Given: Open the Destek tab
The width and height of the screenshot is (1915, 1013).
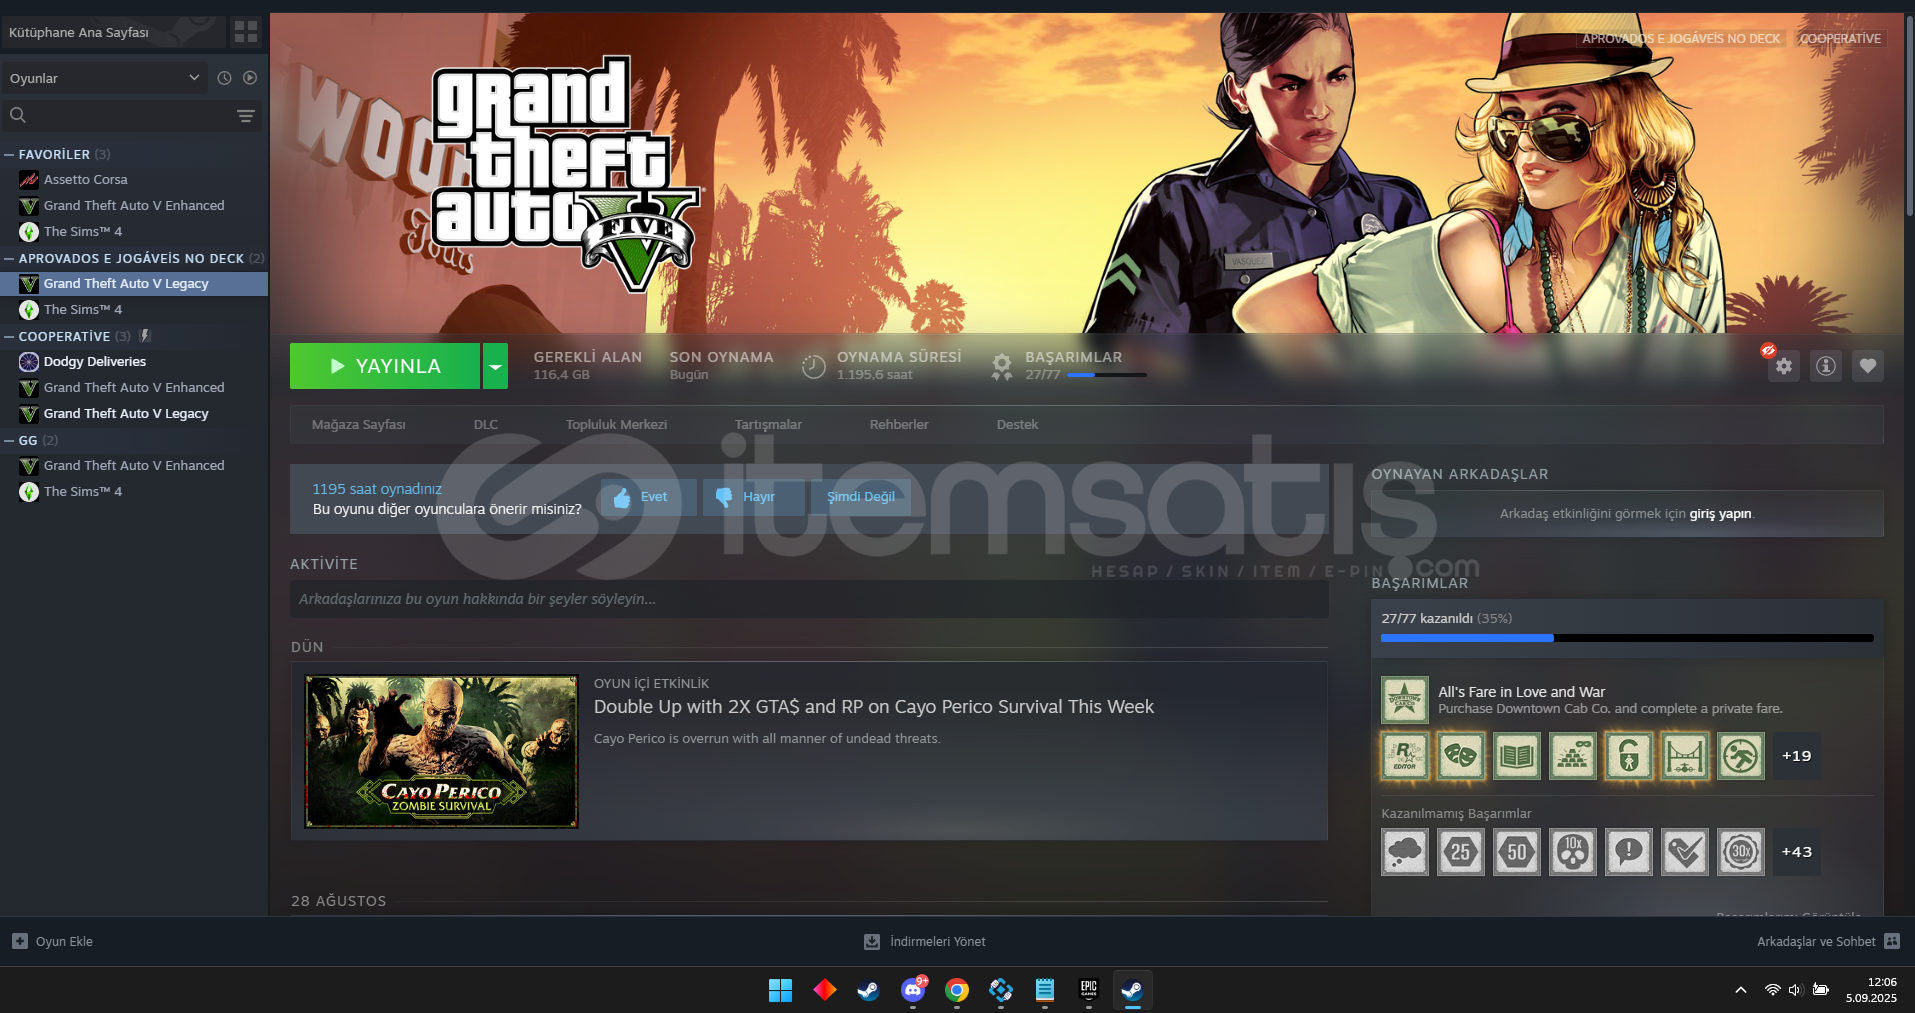Looking at the screenshot, I should [x=1017, y=425].
